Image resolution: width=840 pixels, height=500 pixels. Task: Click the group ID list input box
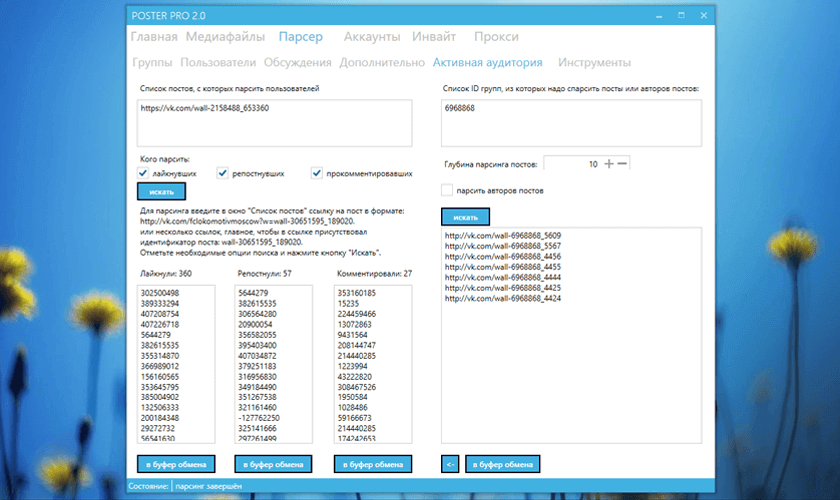[x=571, y=123]
